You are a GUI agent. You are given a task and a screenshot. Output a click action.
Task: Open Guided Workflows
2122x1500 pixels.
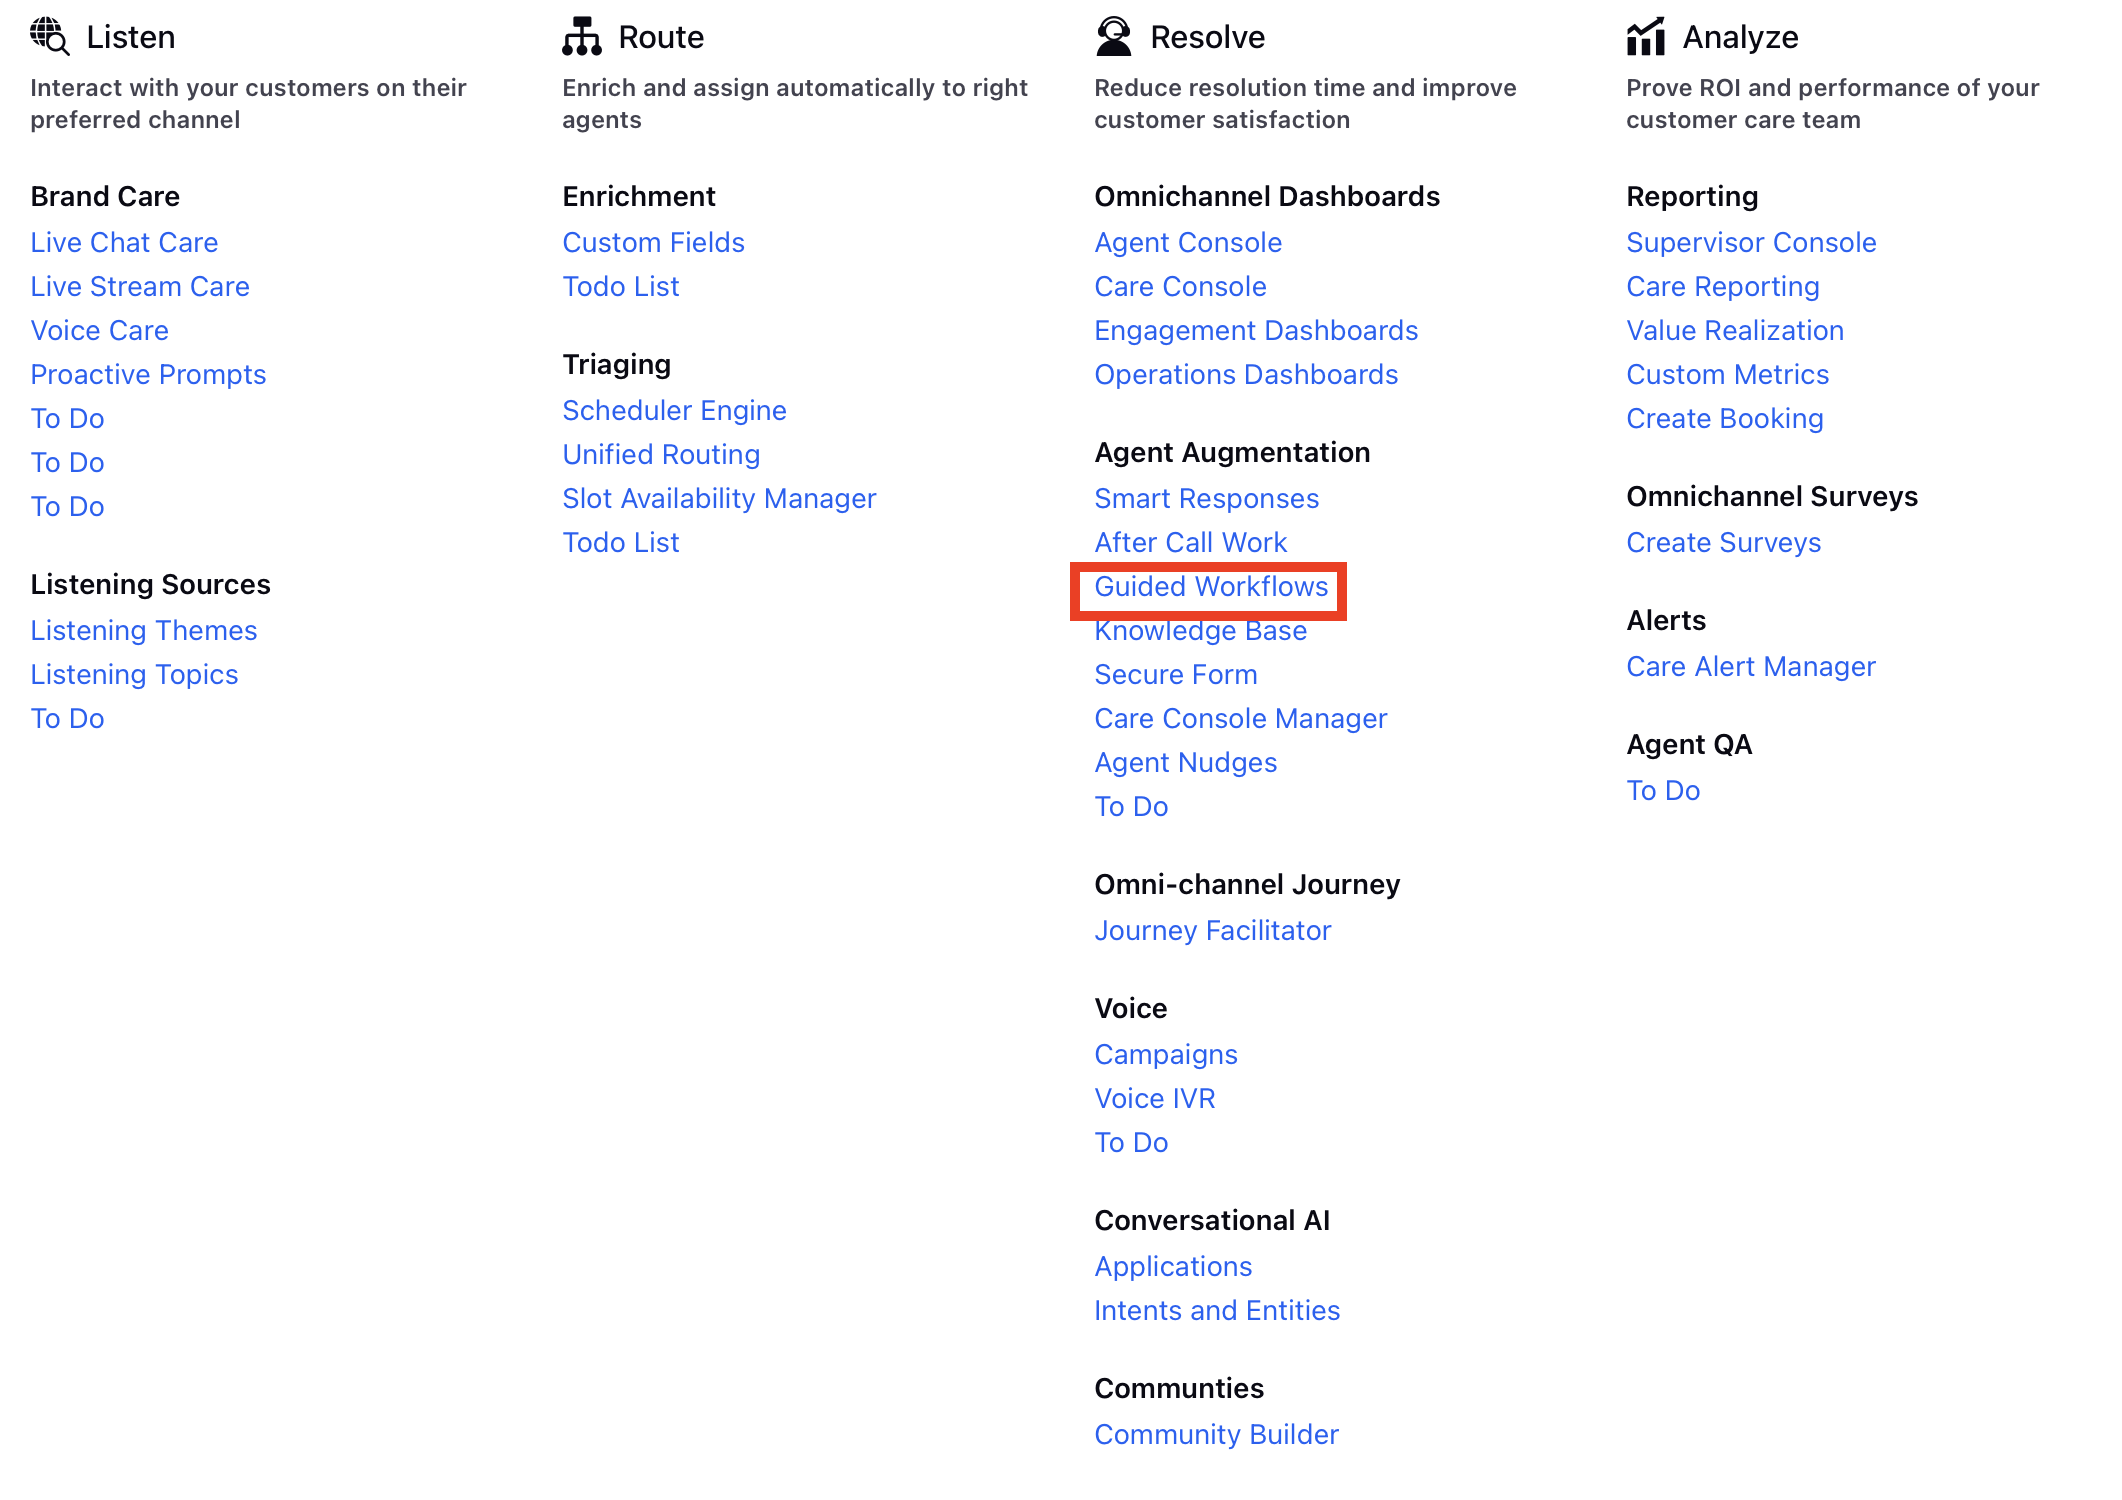point(1211,587)
